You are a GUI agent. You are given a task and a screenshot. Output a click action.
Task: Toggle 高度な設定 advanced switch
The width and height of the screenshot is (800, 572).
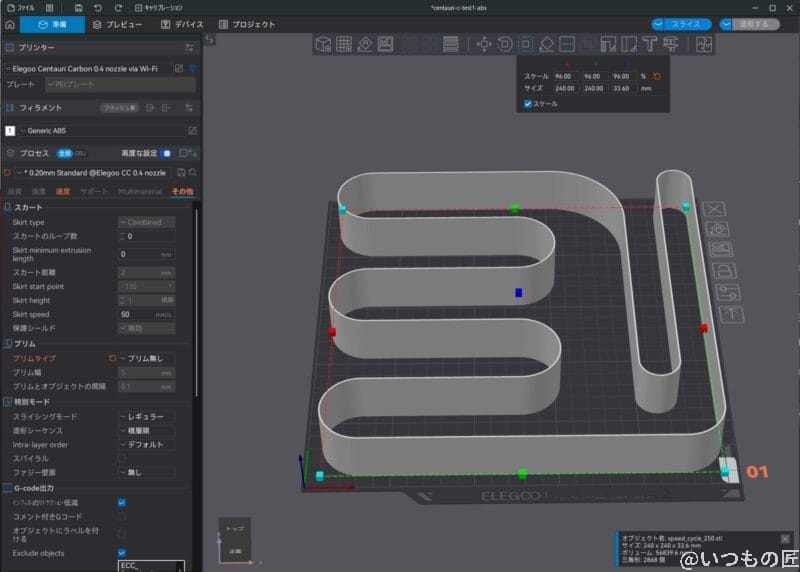(166, 153)
